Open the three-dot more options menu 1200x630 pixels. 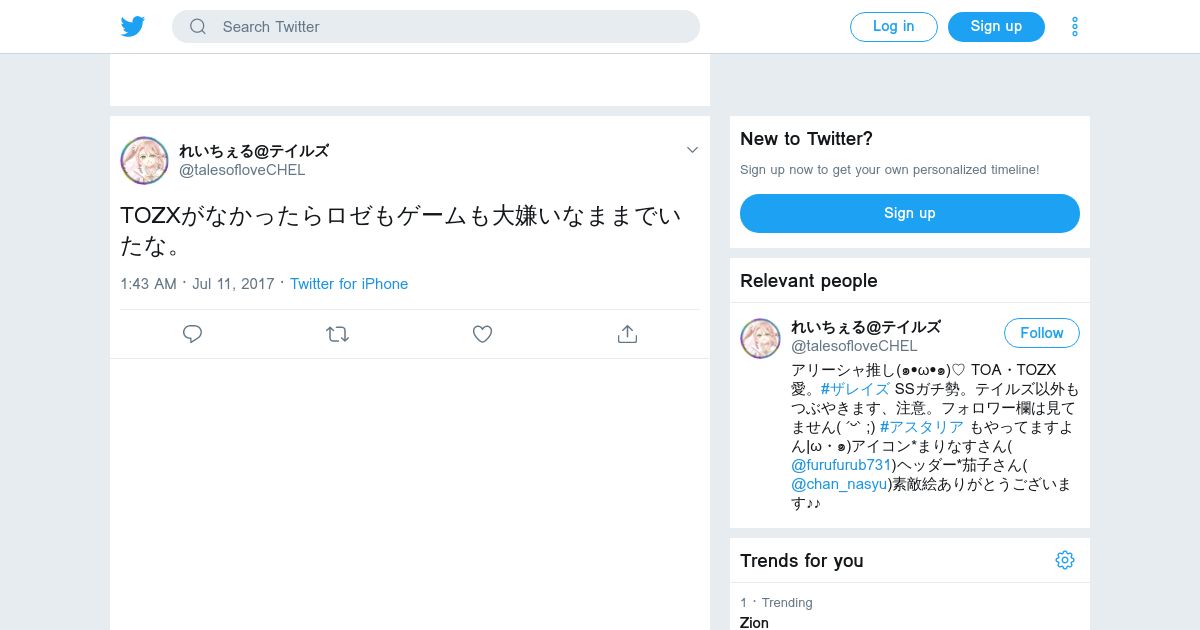click(x=1074, y=27)
